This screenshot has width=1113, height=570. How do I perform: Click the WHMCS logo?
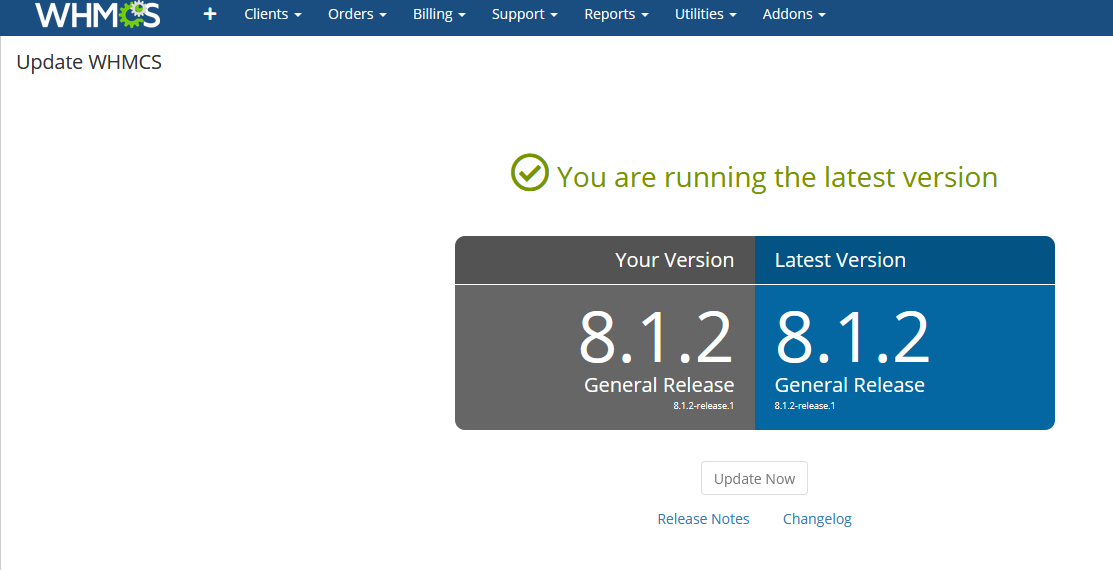click(98, 15)
